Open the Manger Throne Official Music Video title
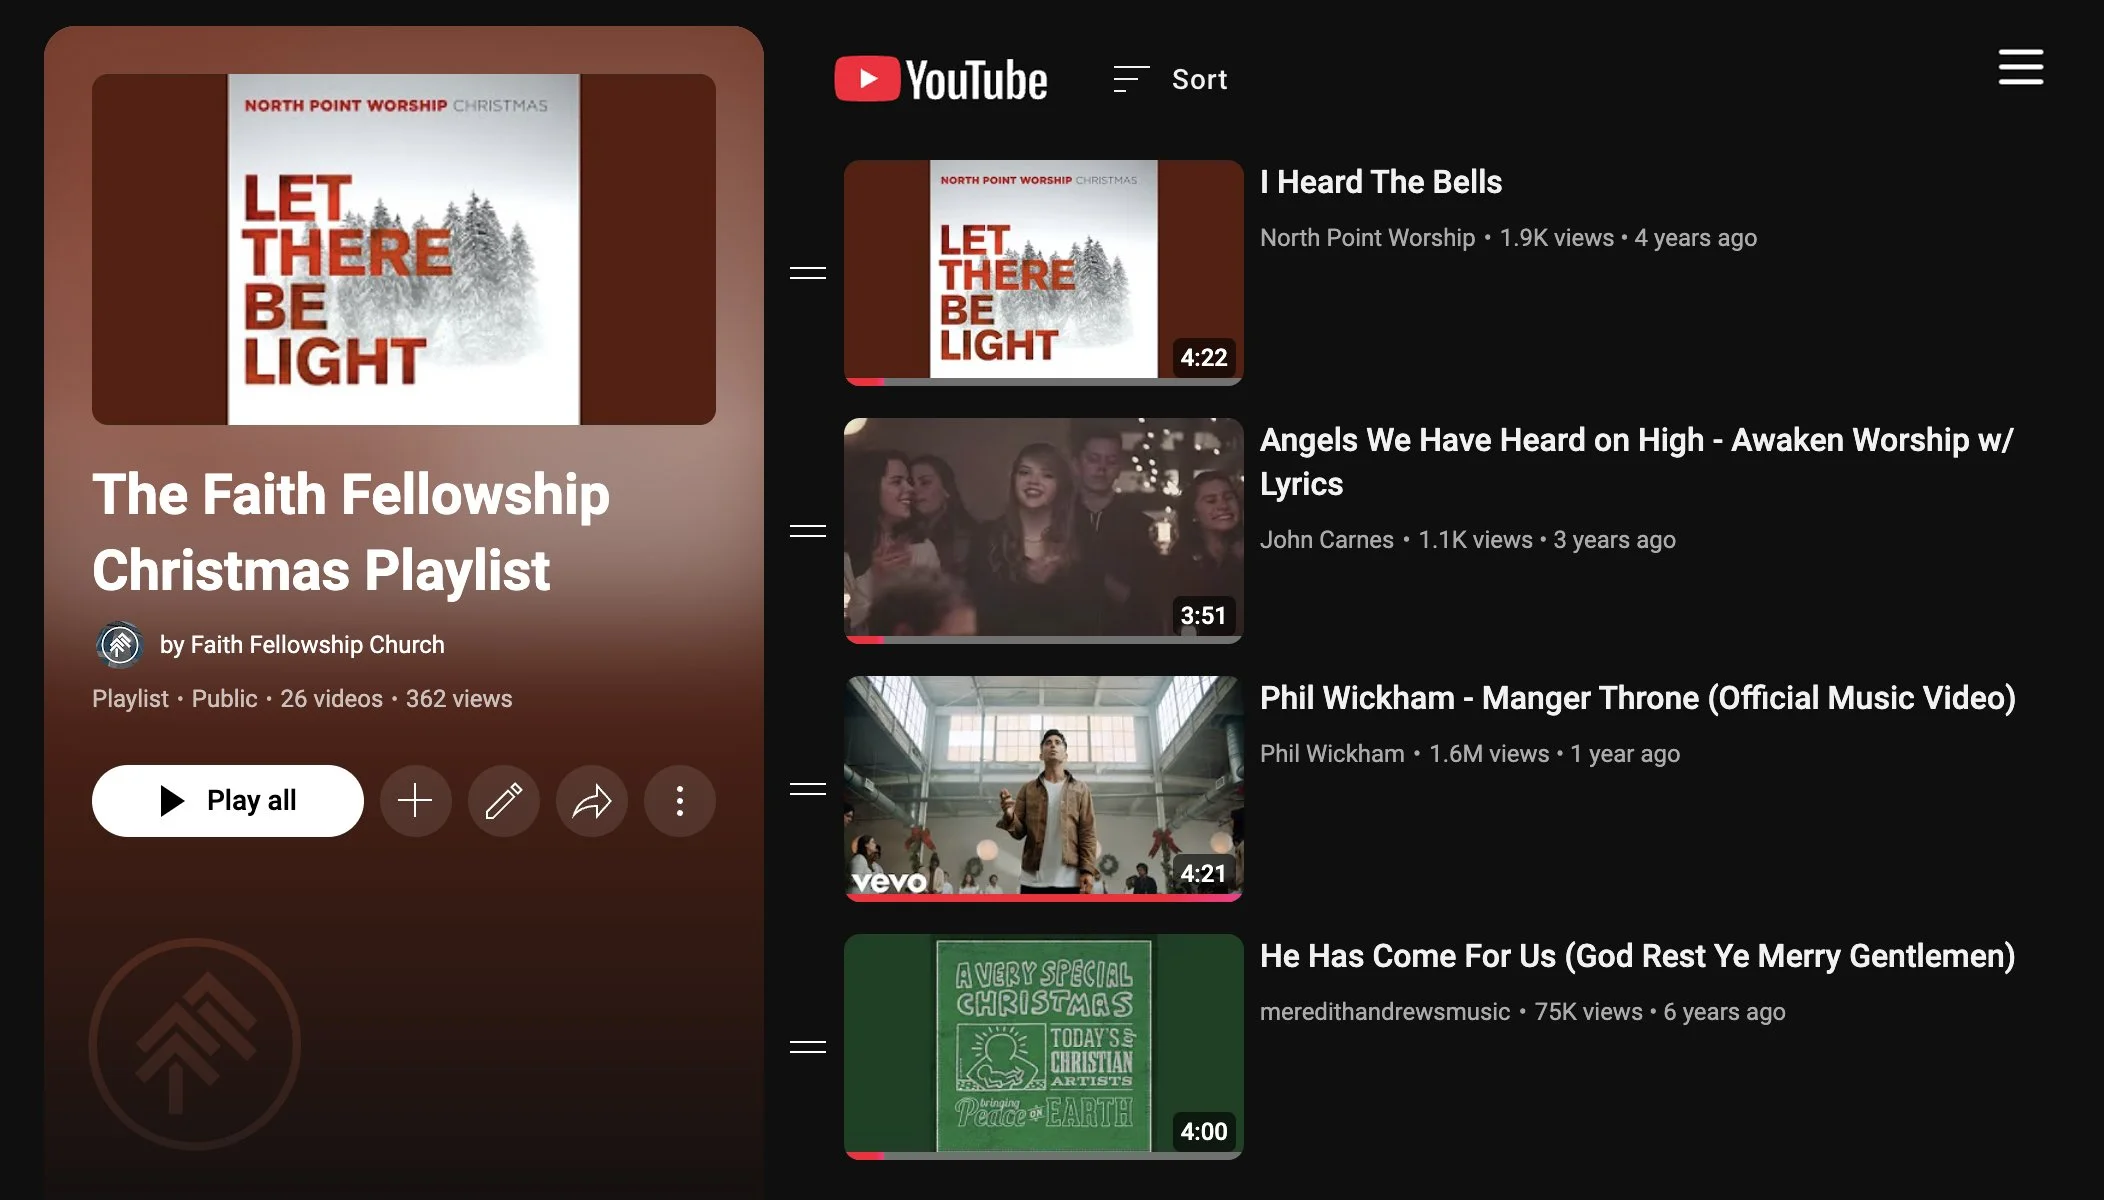The height and width of the screenshot is (1200, 2104). (1638, 697)
